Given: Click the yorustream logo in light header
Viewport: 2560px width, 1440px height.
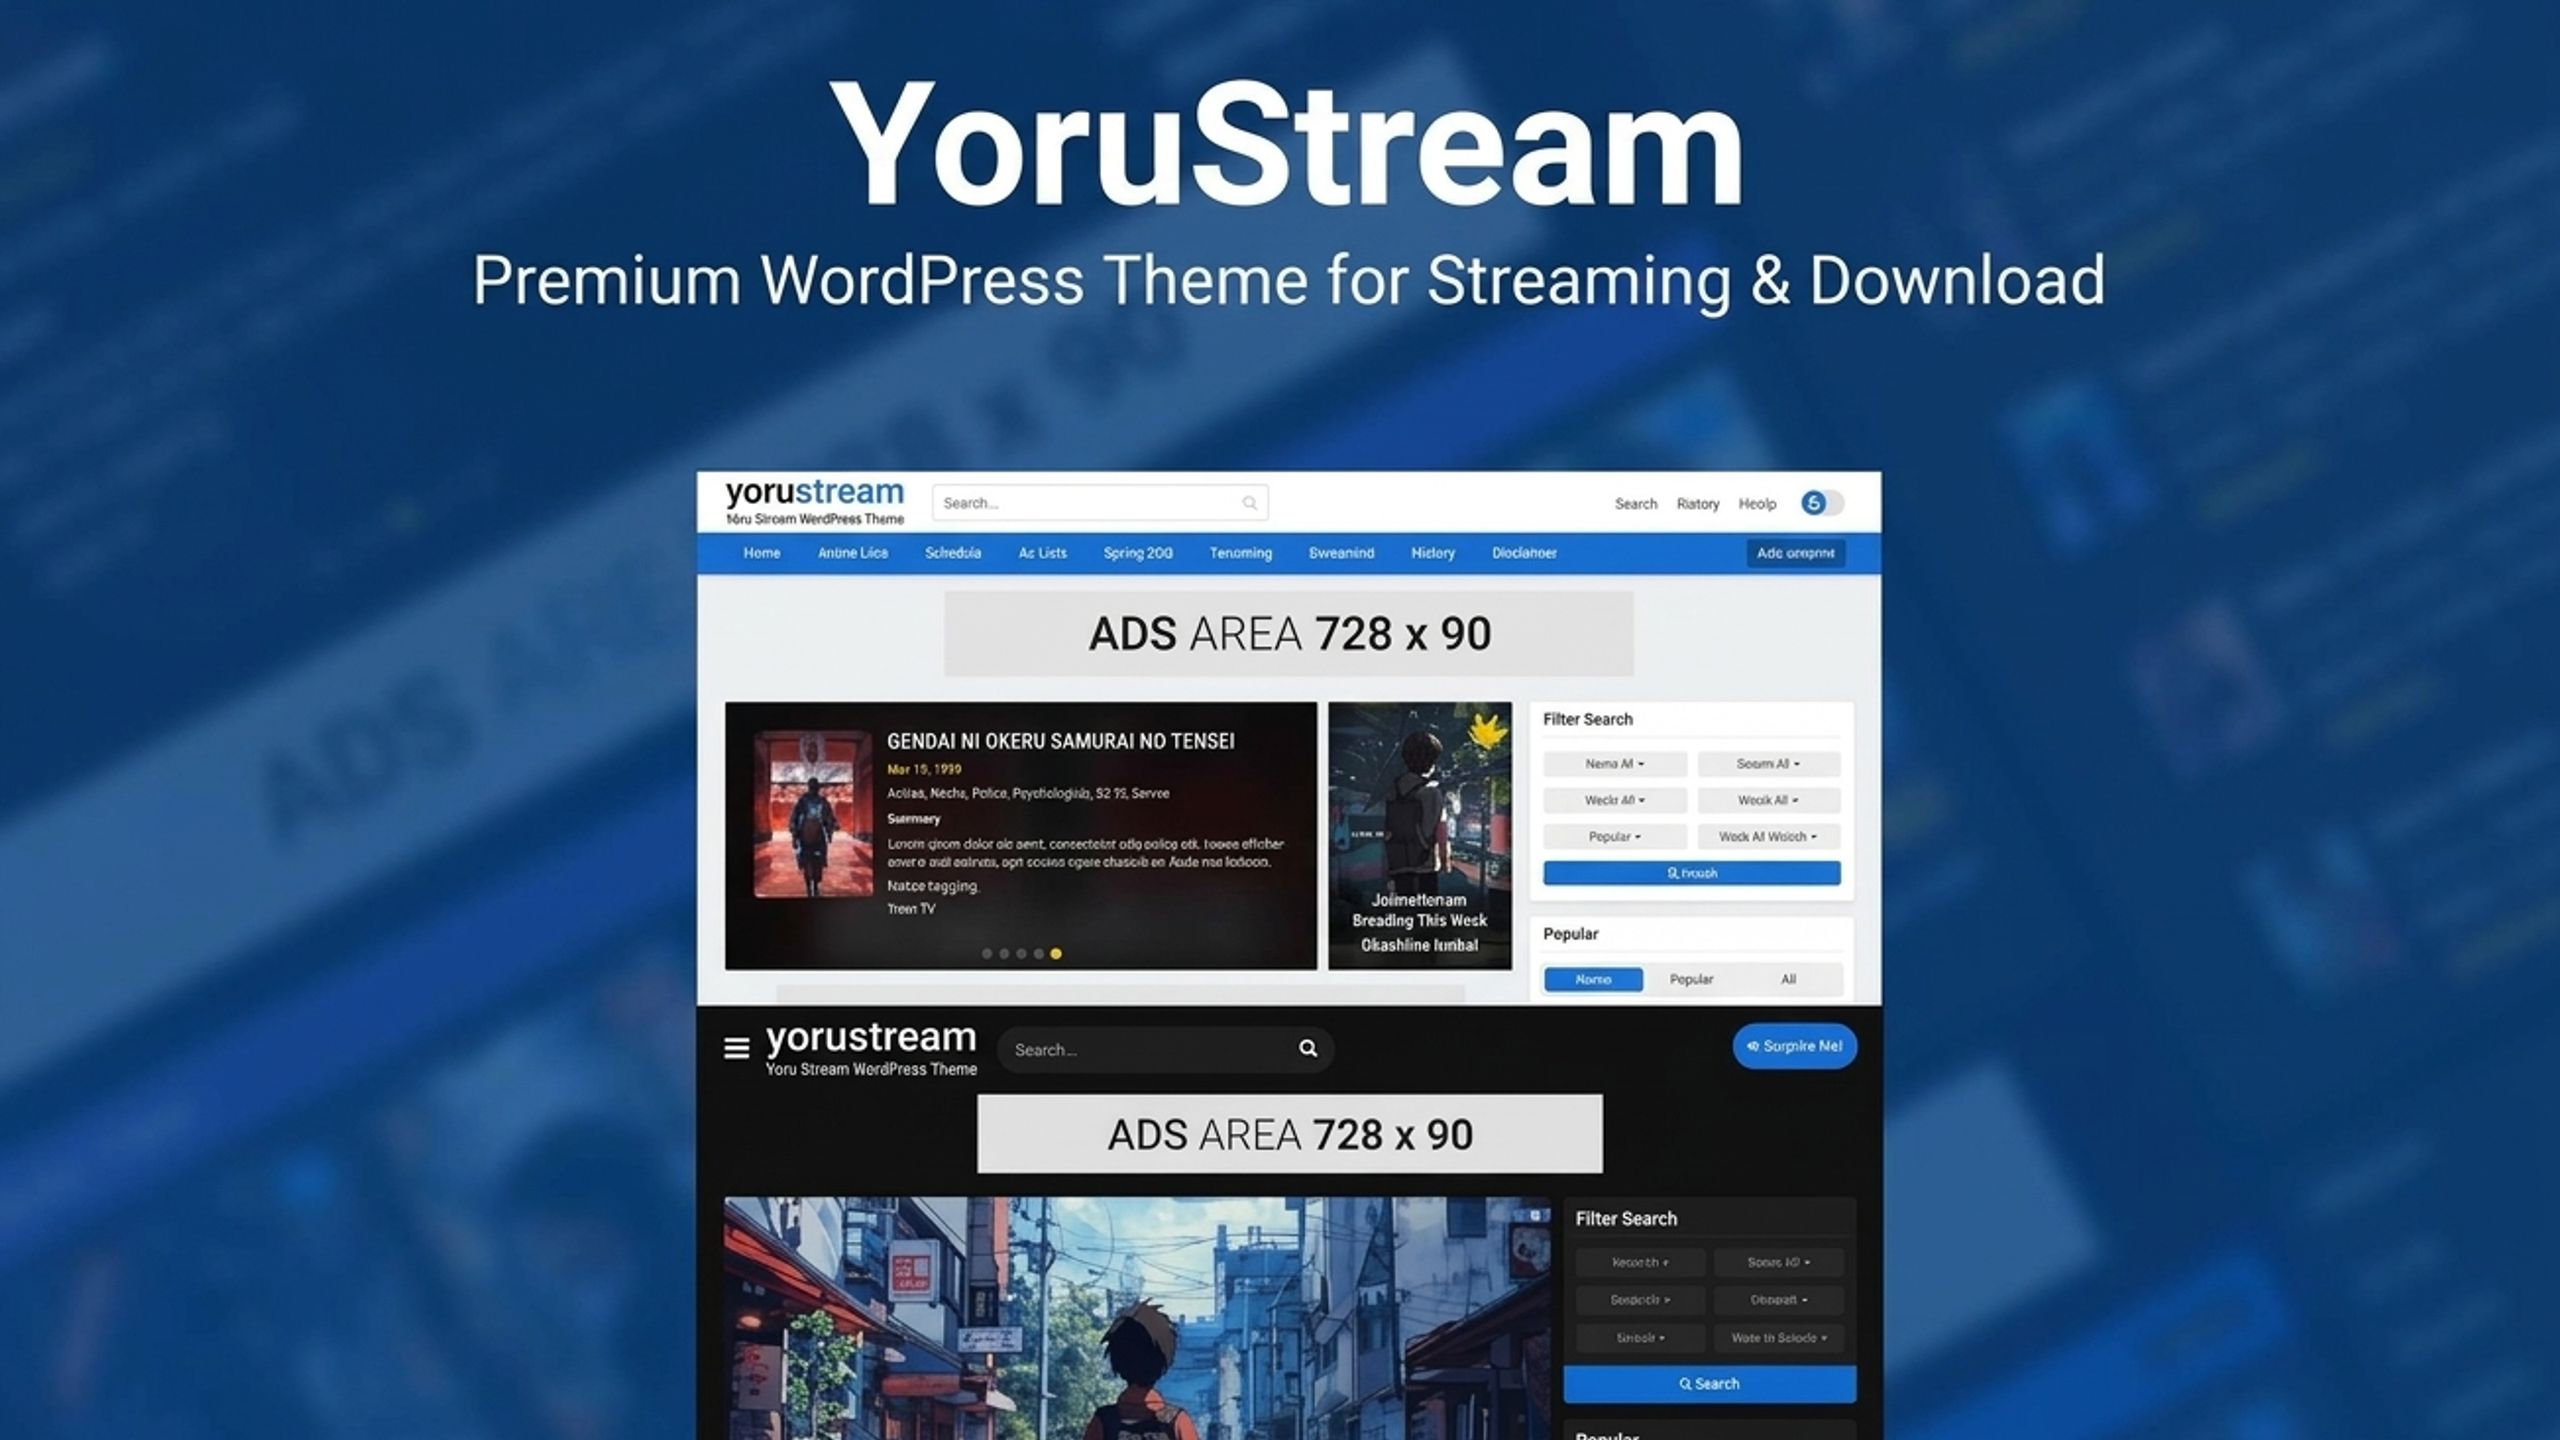Looking at the screenshot, I should [814, 501].
